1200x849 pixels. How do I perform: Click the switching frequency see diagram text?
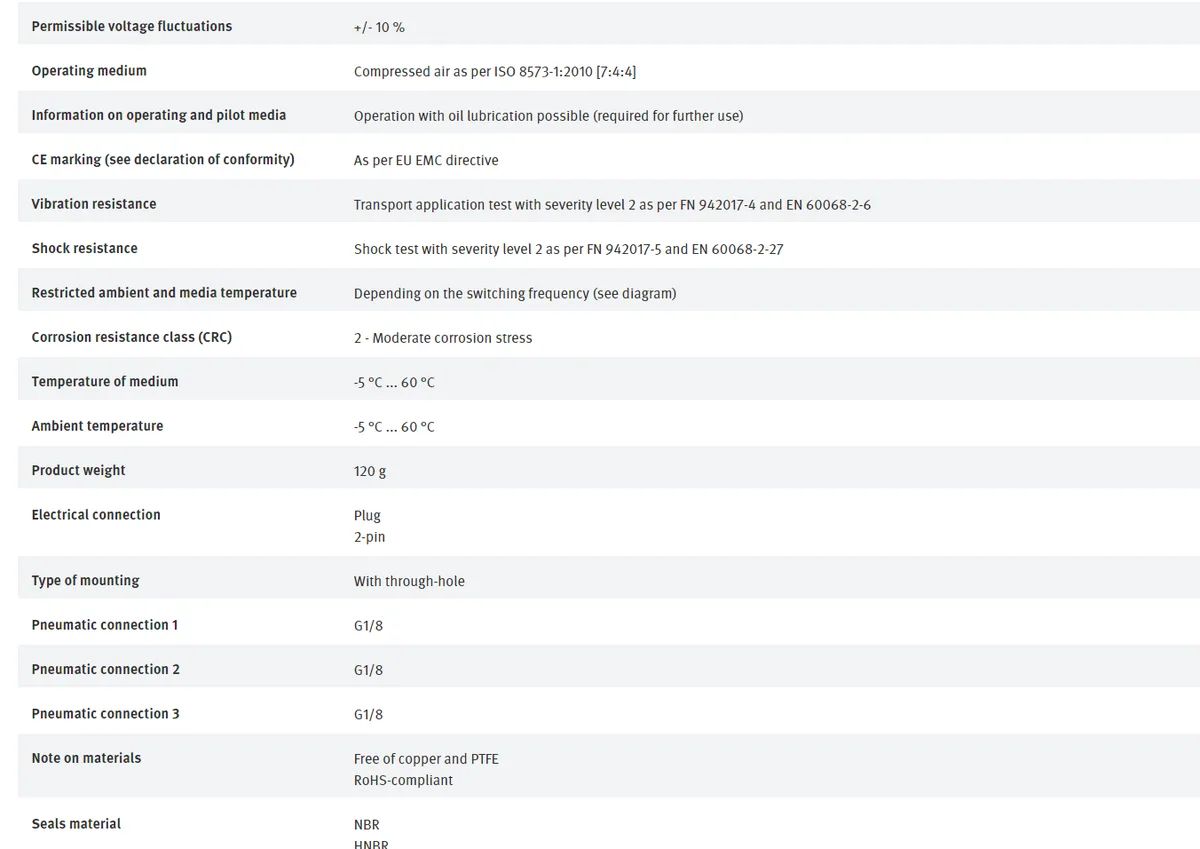point(515,293)
